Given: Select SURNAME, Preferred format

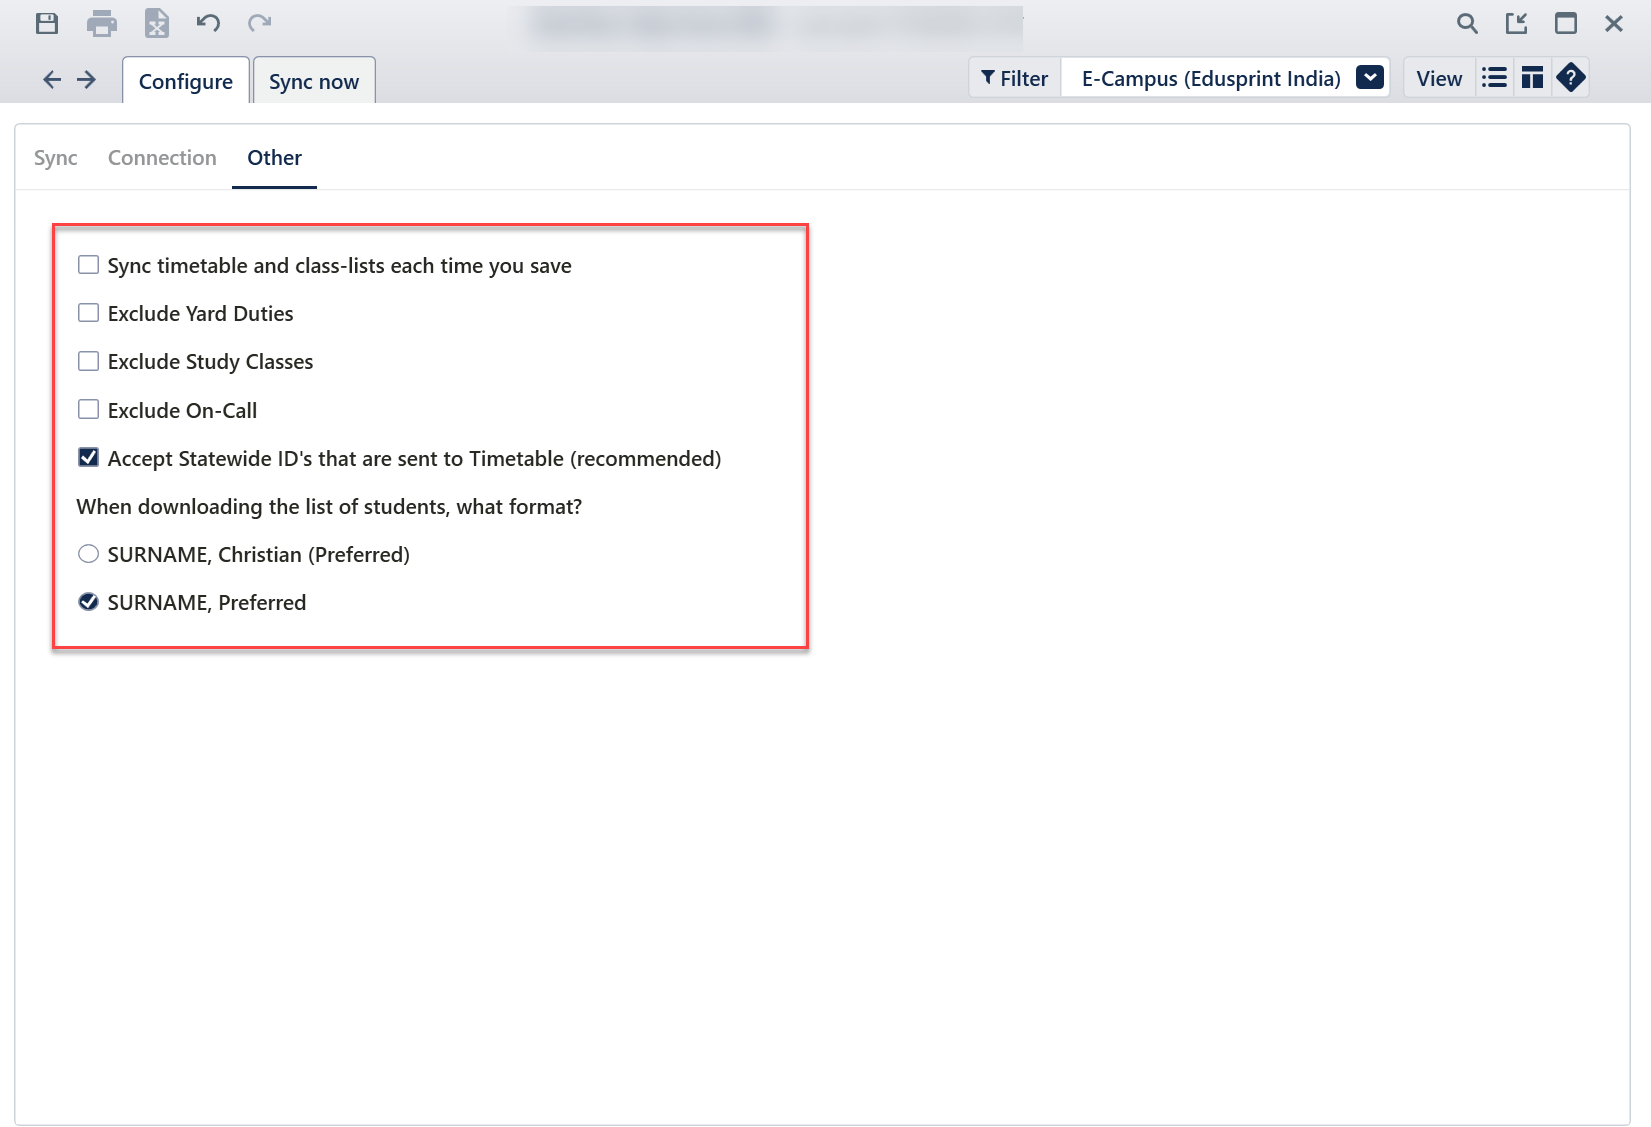Looking at the screenshot, I should (x=89, y=601).
